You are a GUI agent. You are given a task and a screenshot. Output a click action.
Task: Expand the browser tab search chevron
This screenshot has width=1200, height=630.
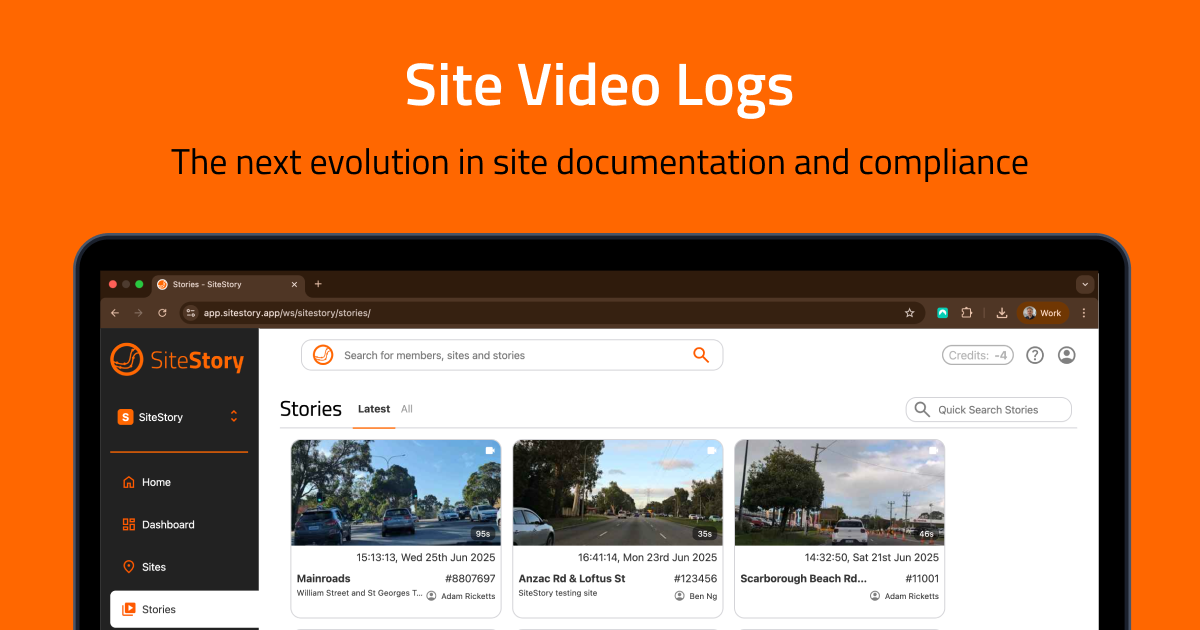click(1084, 284)
